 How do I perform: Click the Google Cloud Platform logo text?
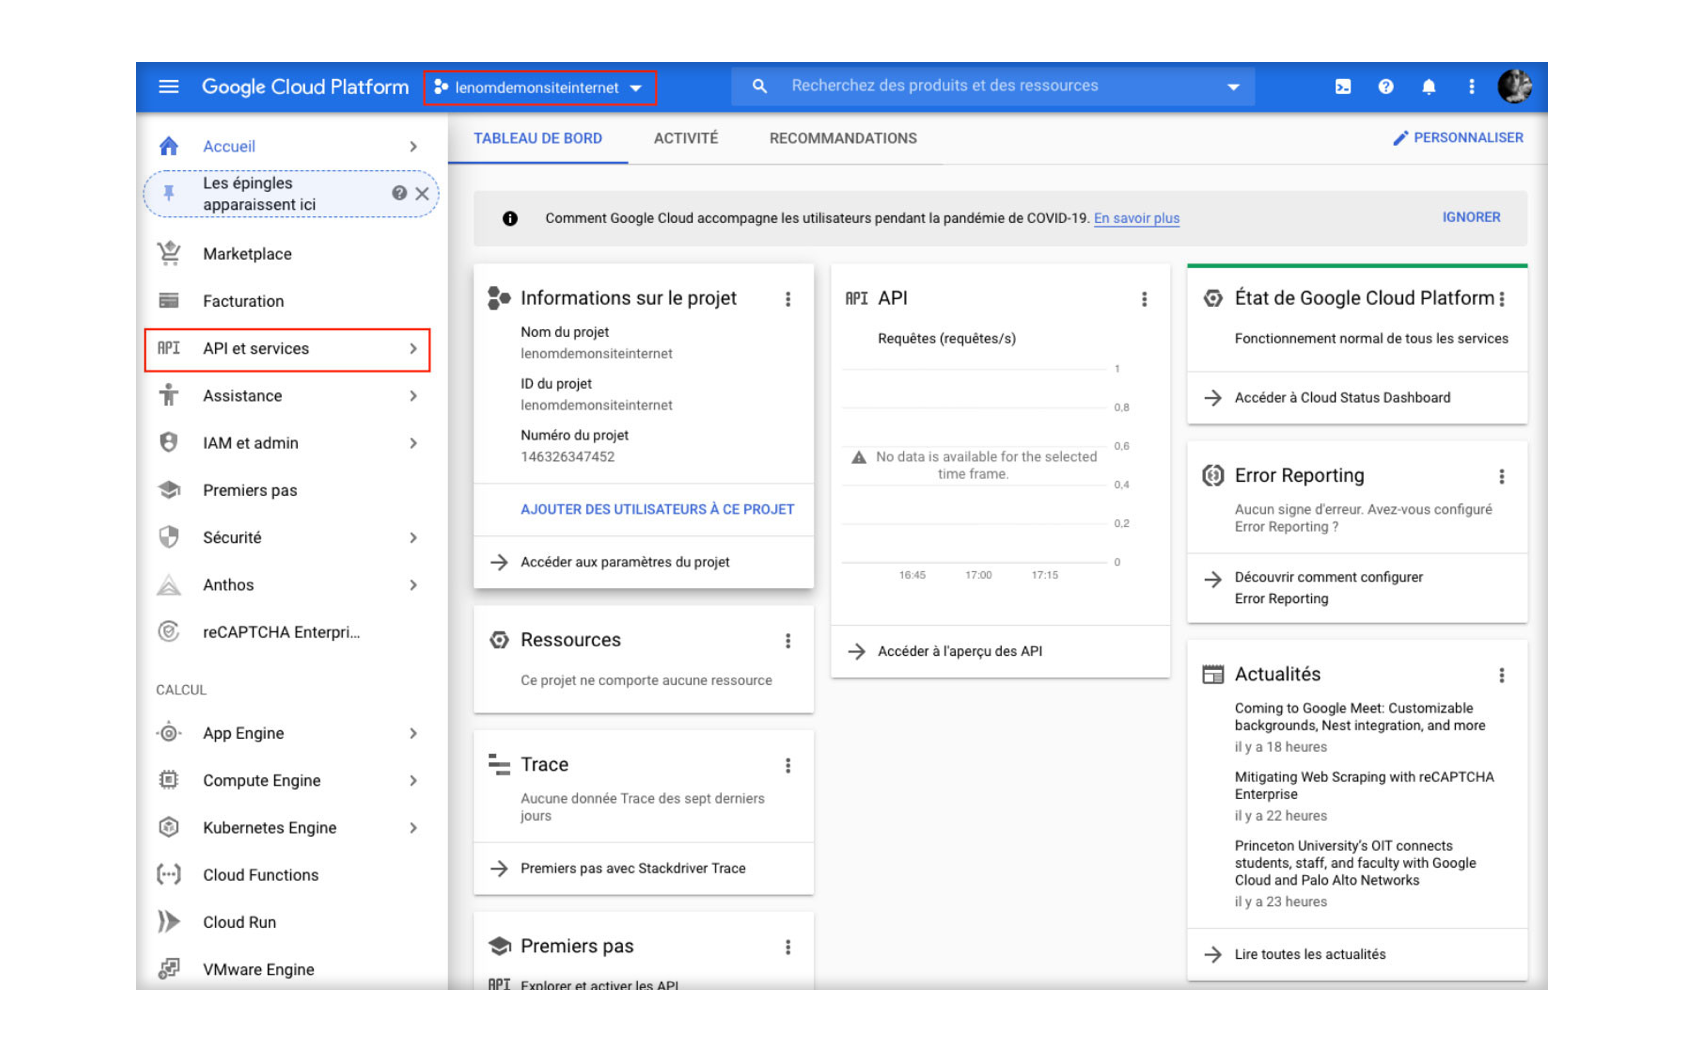(305, 87)
